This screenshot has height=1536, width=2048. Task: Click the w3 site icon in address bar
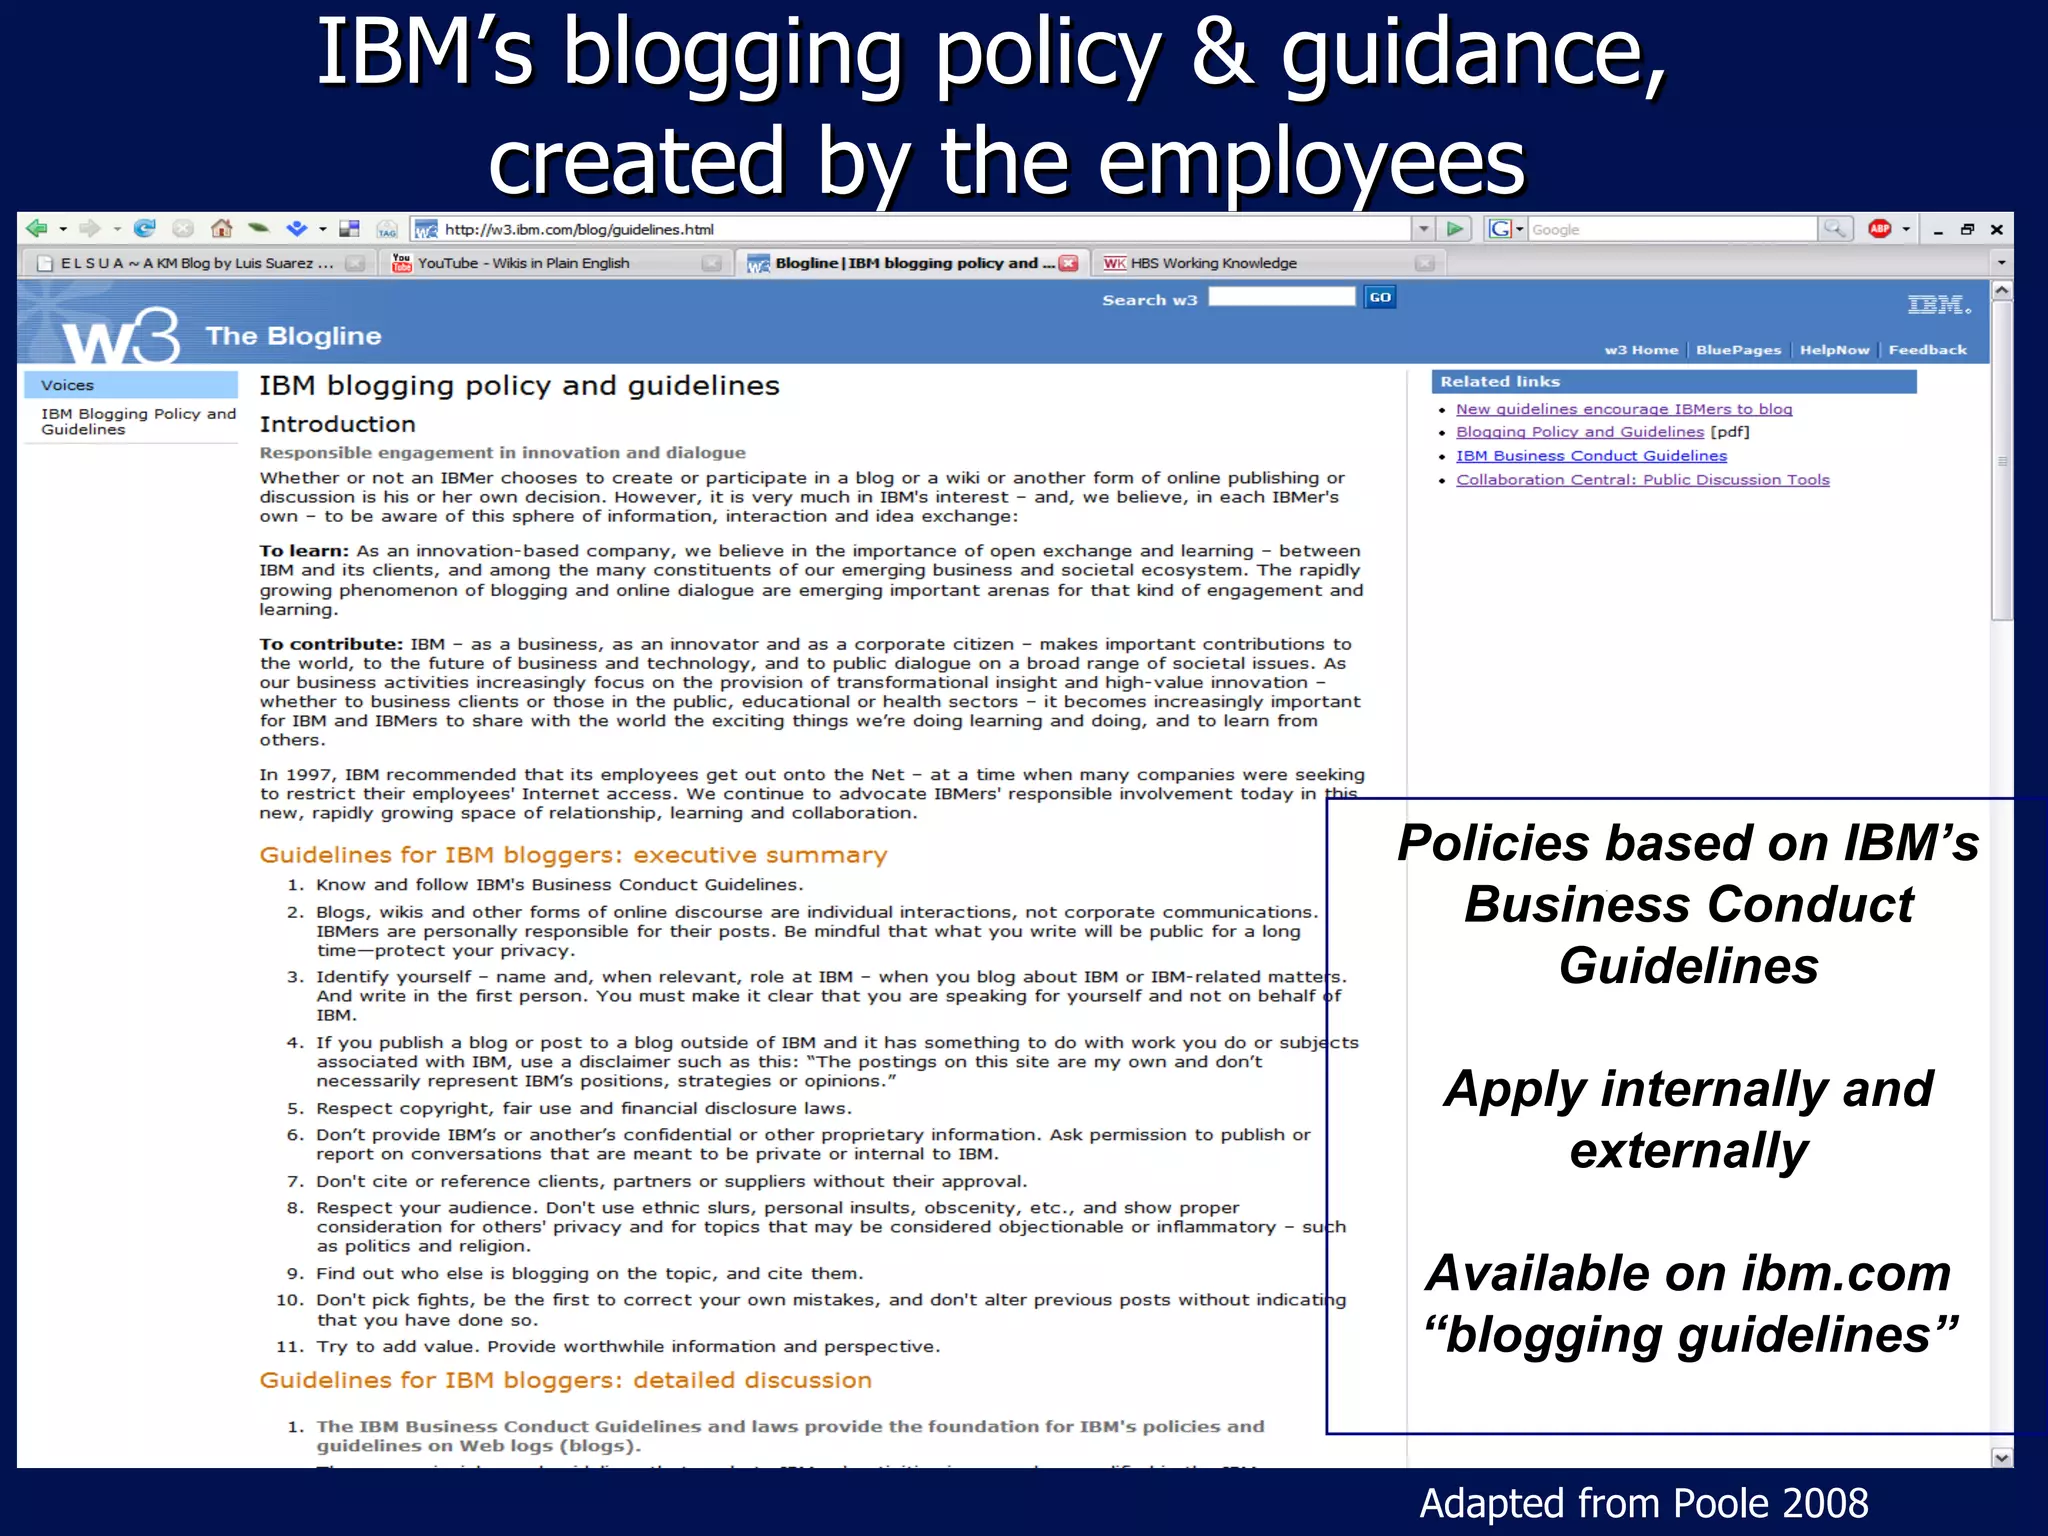[427, 230]
